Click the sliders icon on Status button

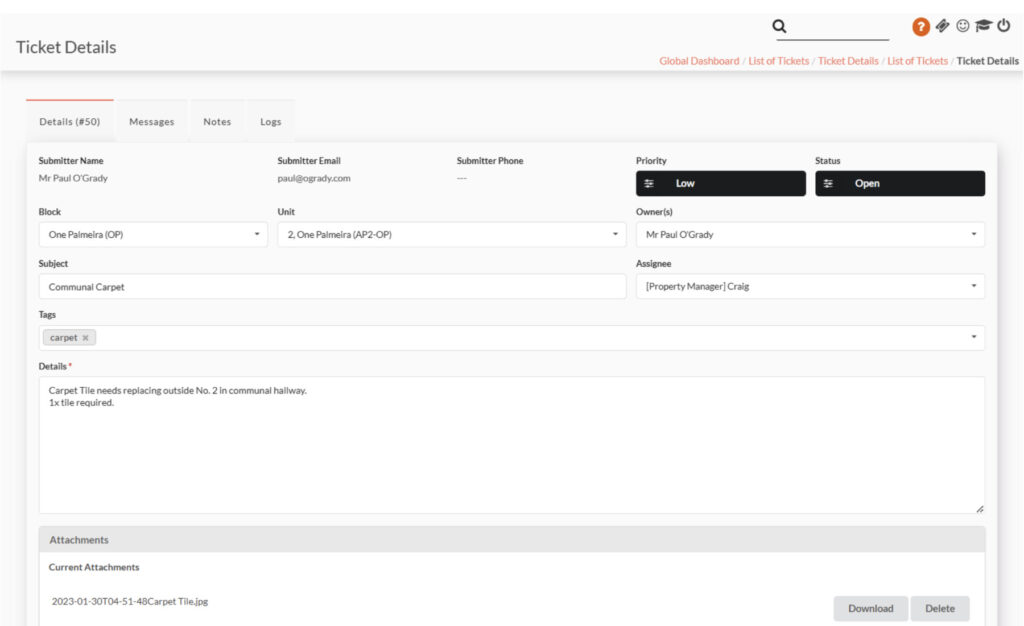pos(828,184)
